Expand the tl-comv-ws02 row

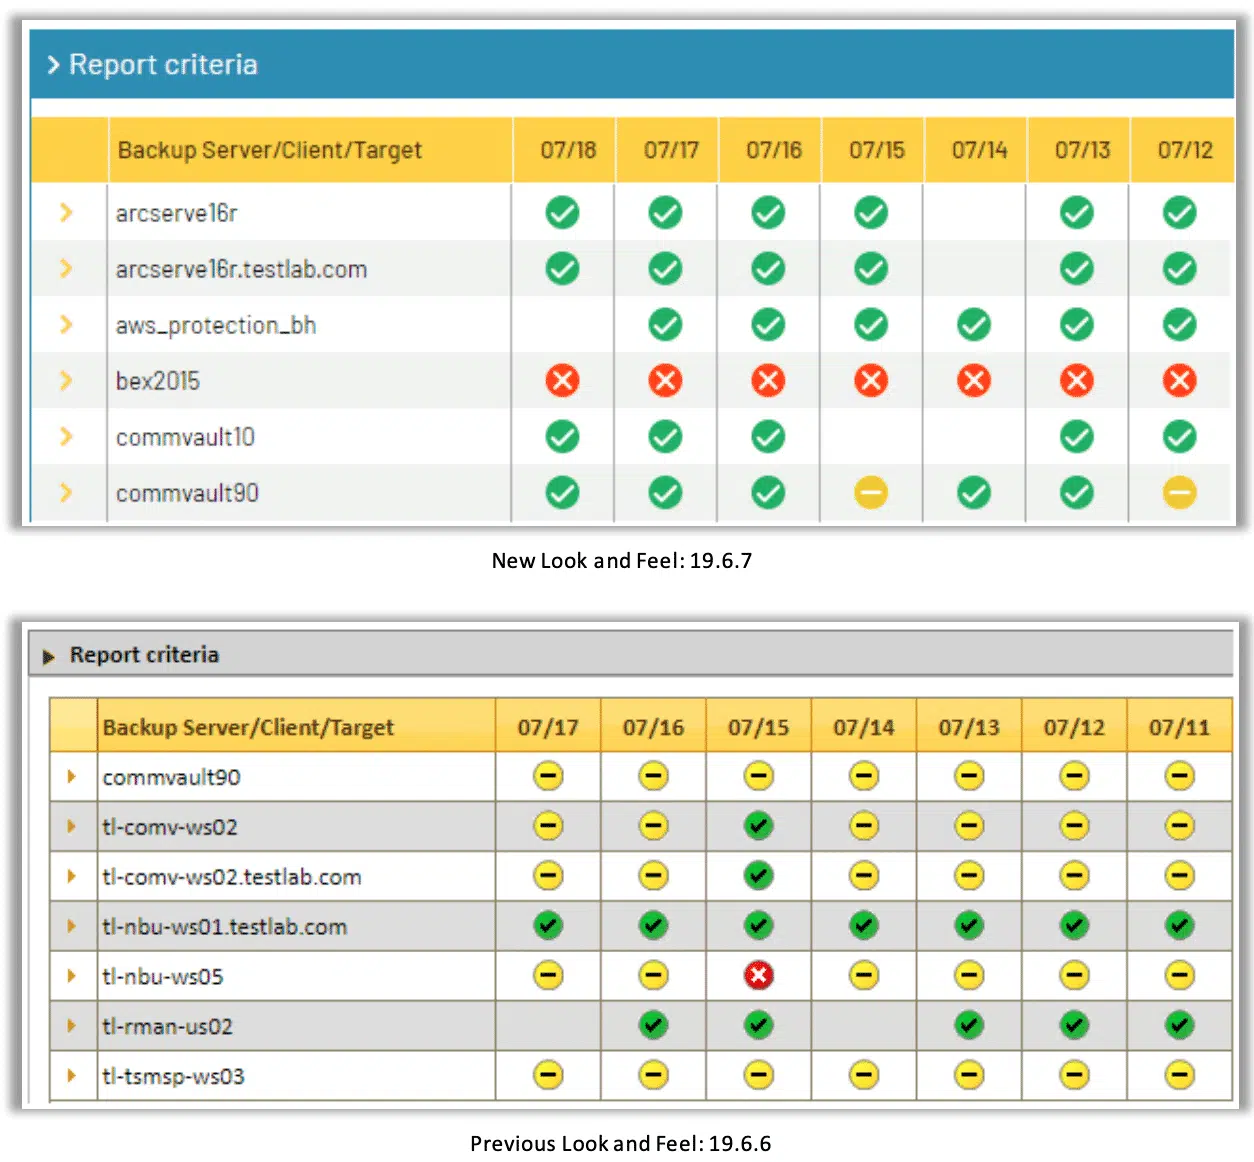71,826
